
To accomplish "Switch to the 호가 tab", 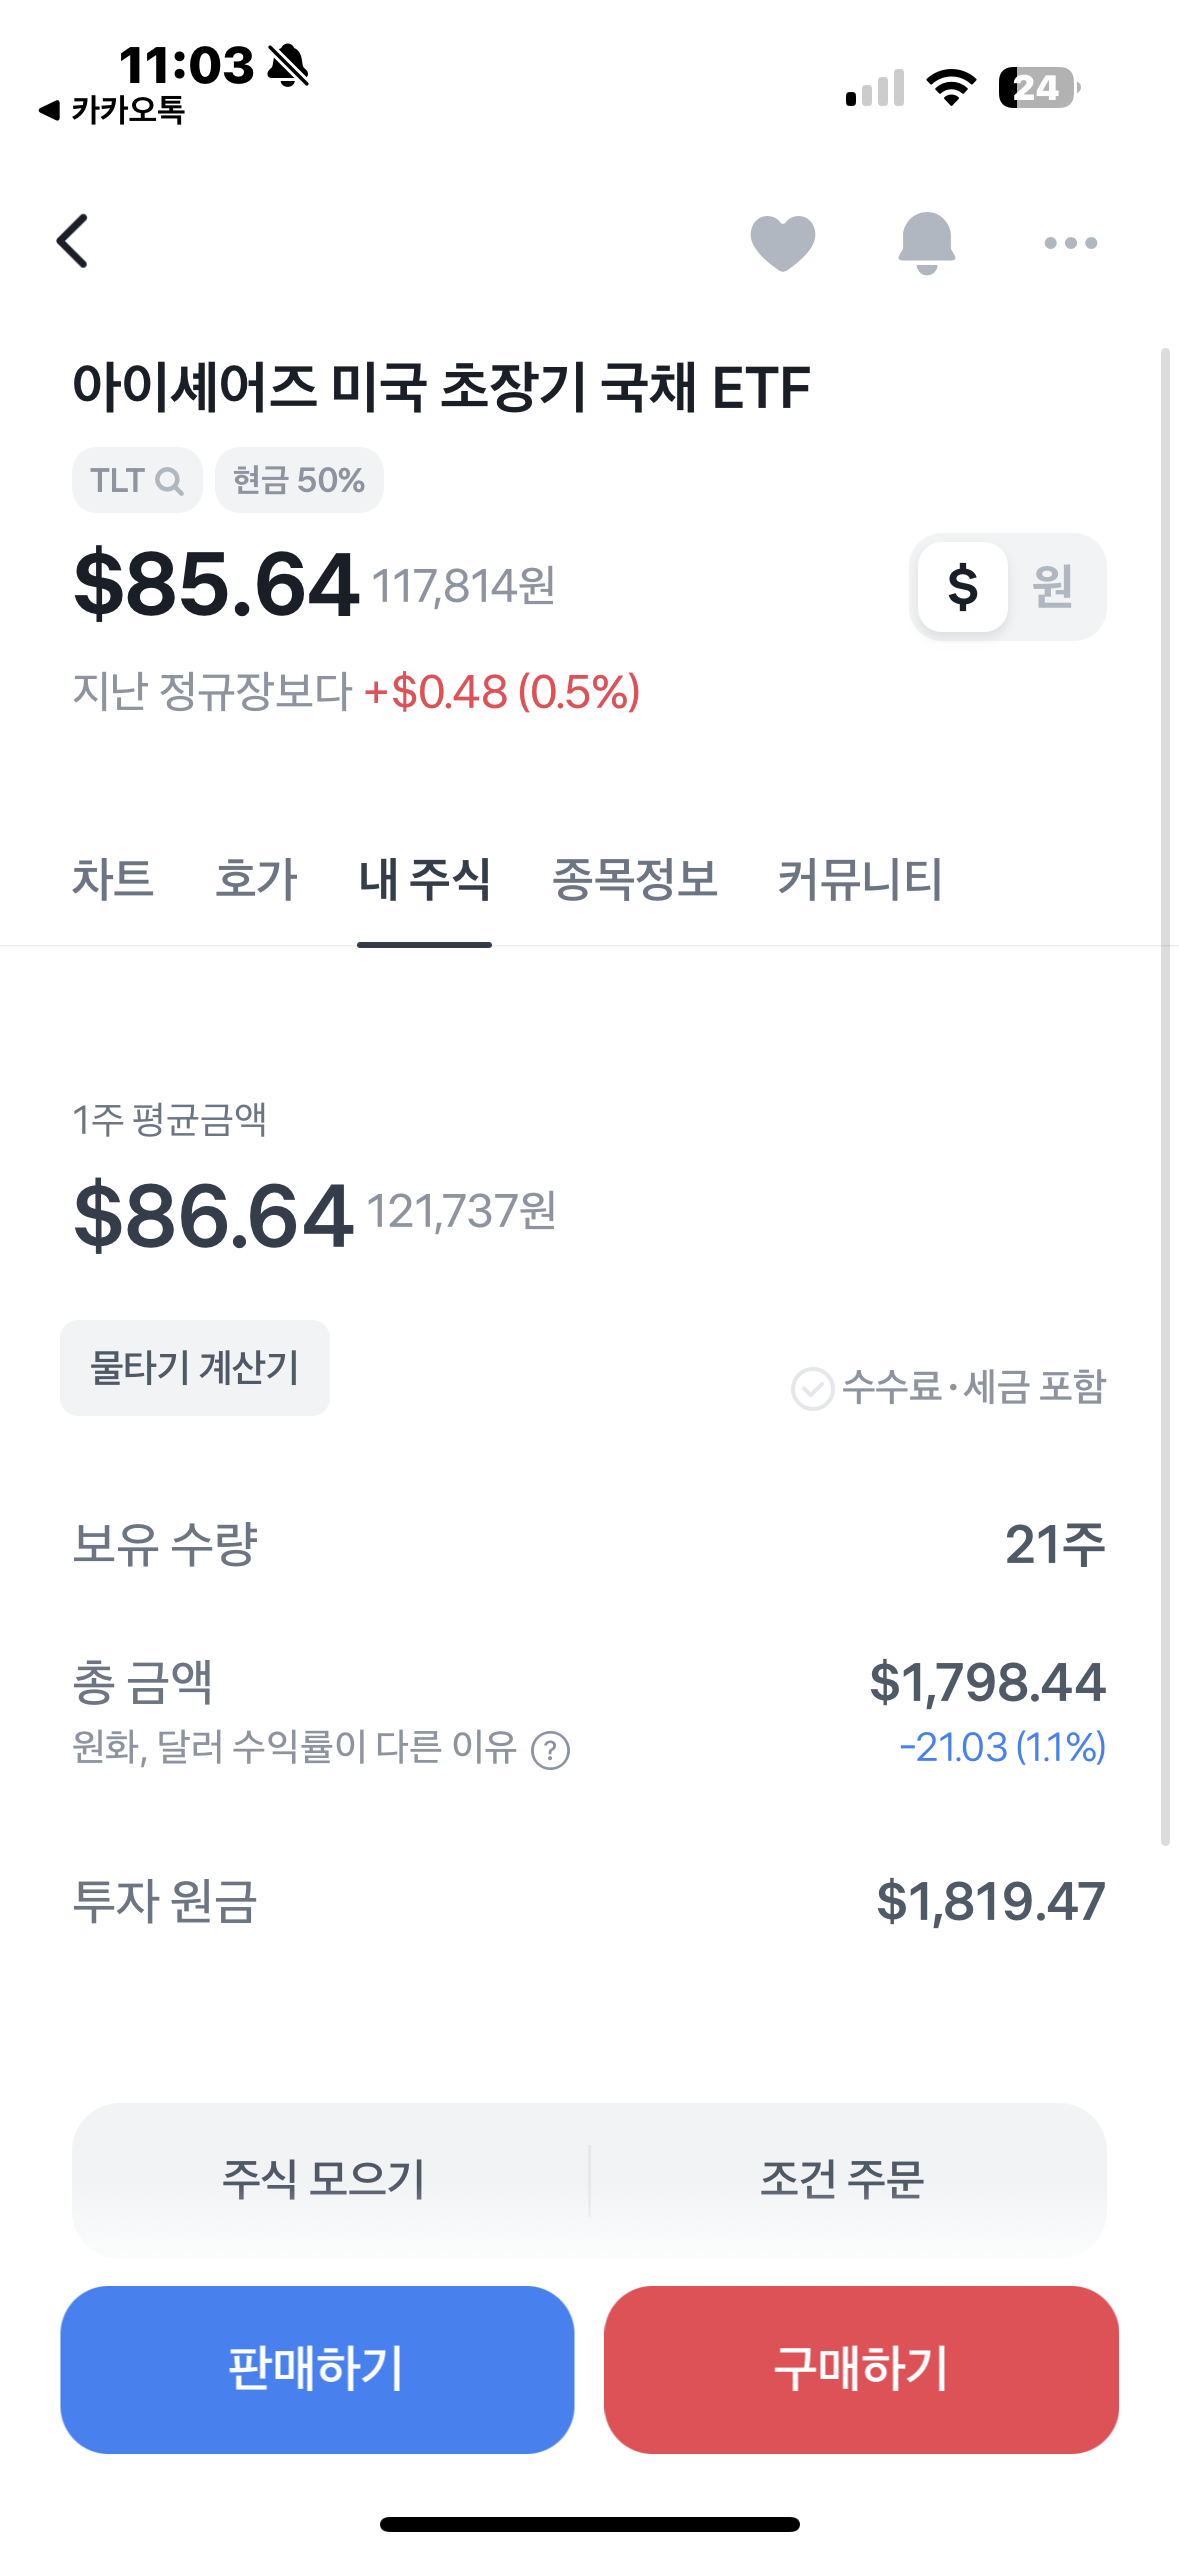I will pyautogui.click(x=256, y=879).
